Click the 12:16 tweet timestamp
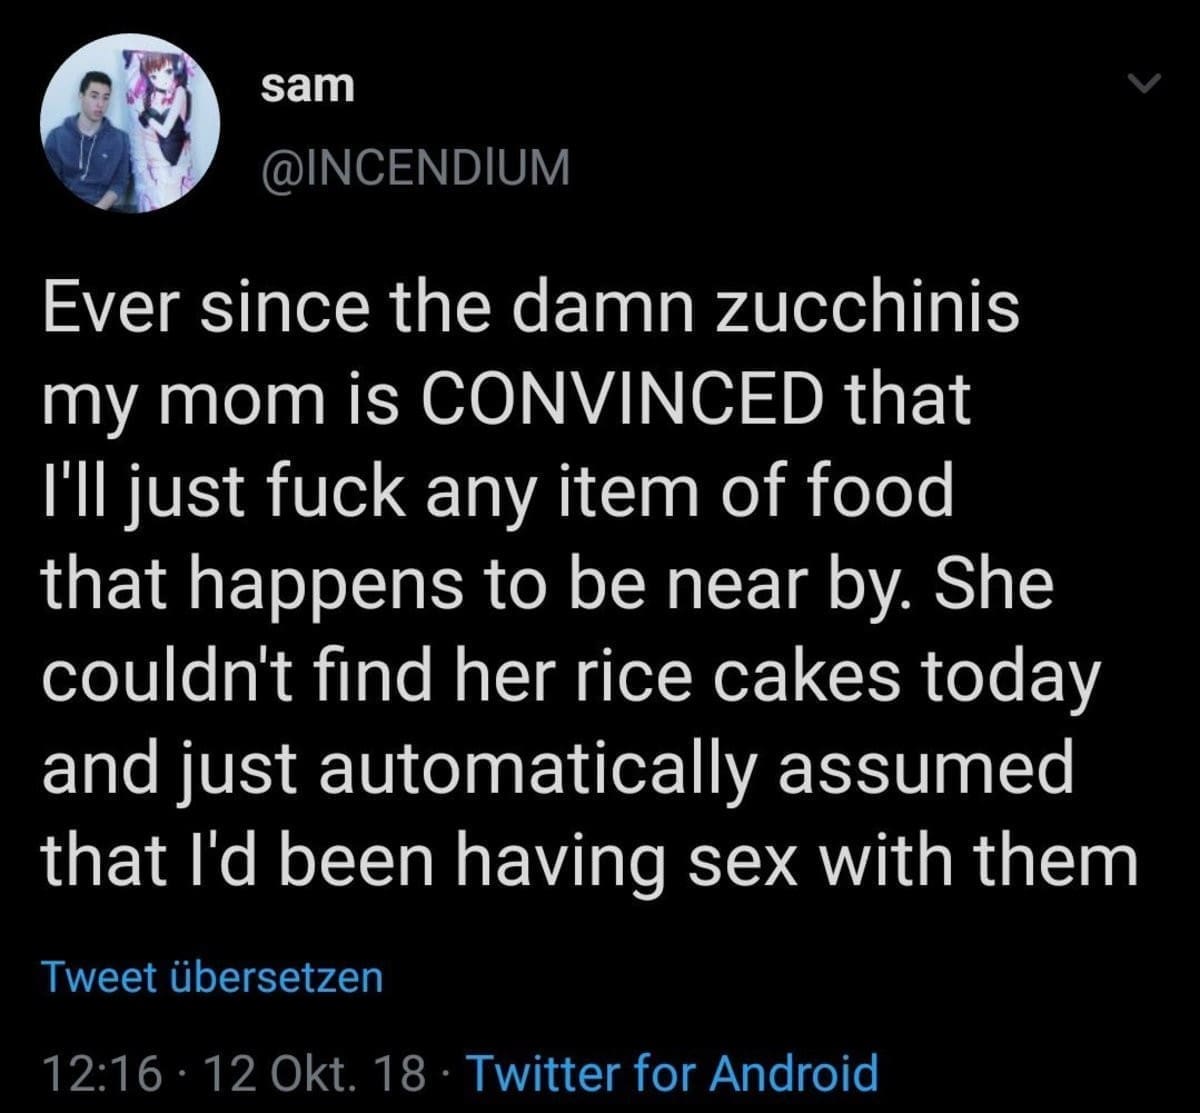Viewport: 1200px width, 1113px height. point(101,1073)
